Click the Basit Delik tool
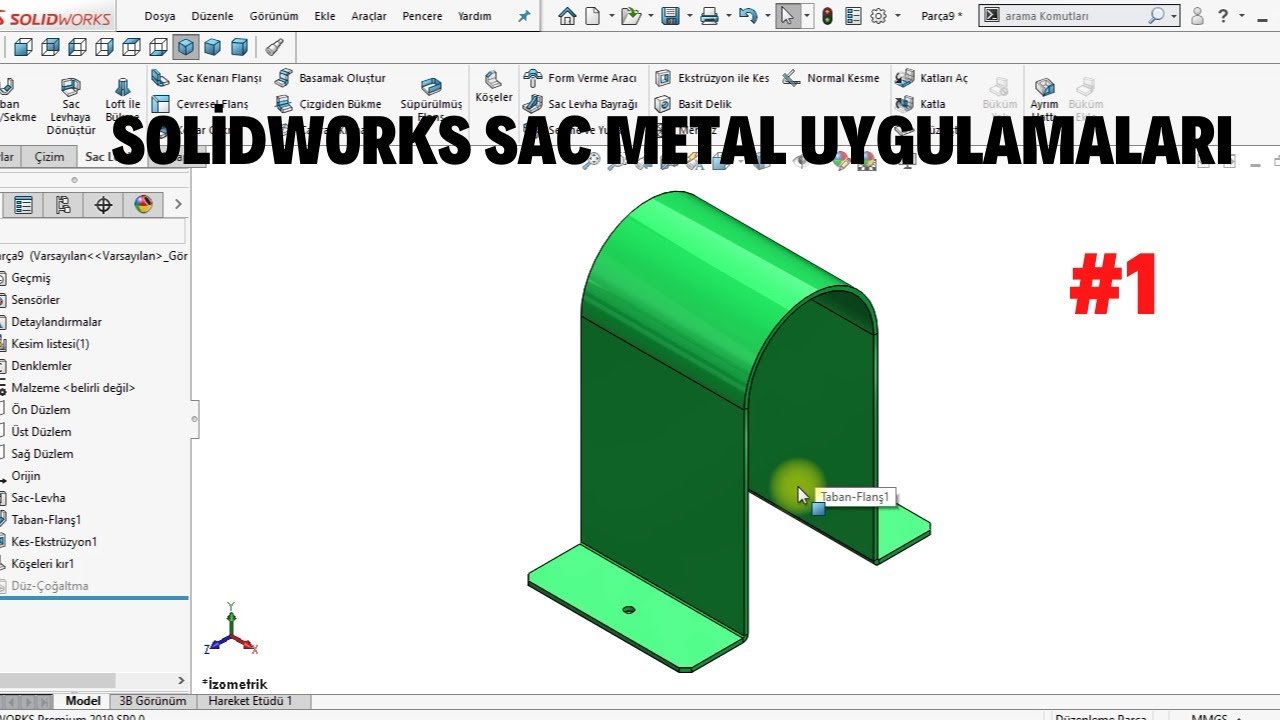The width and height of the screenshot is (1280, 720). tap(693, 104)
